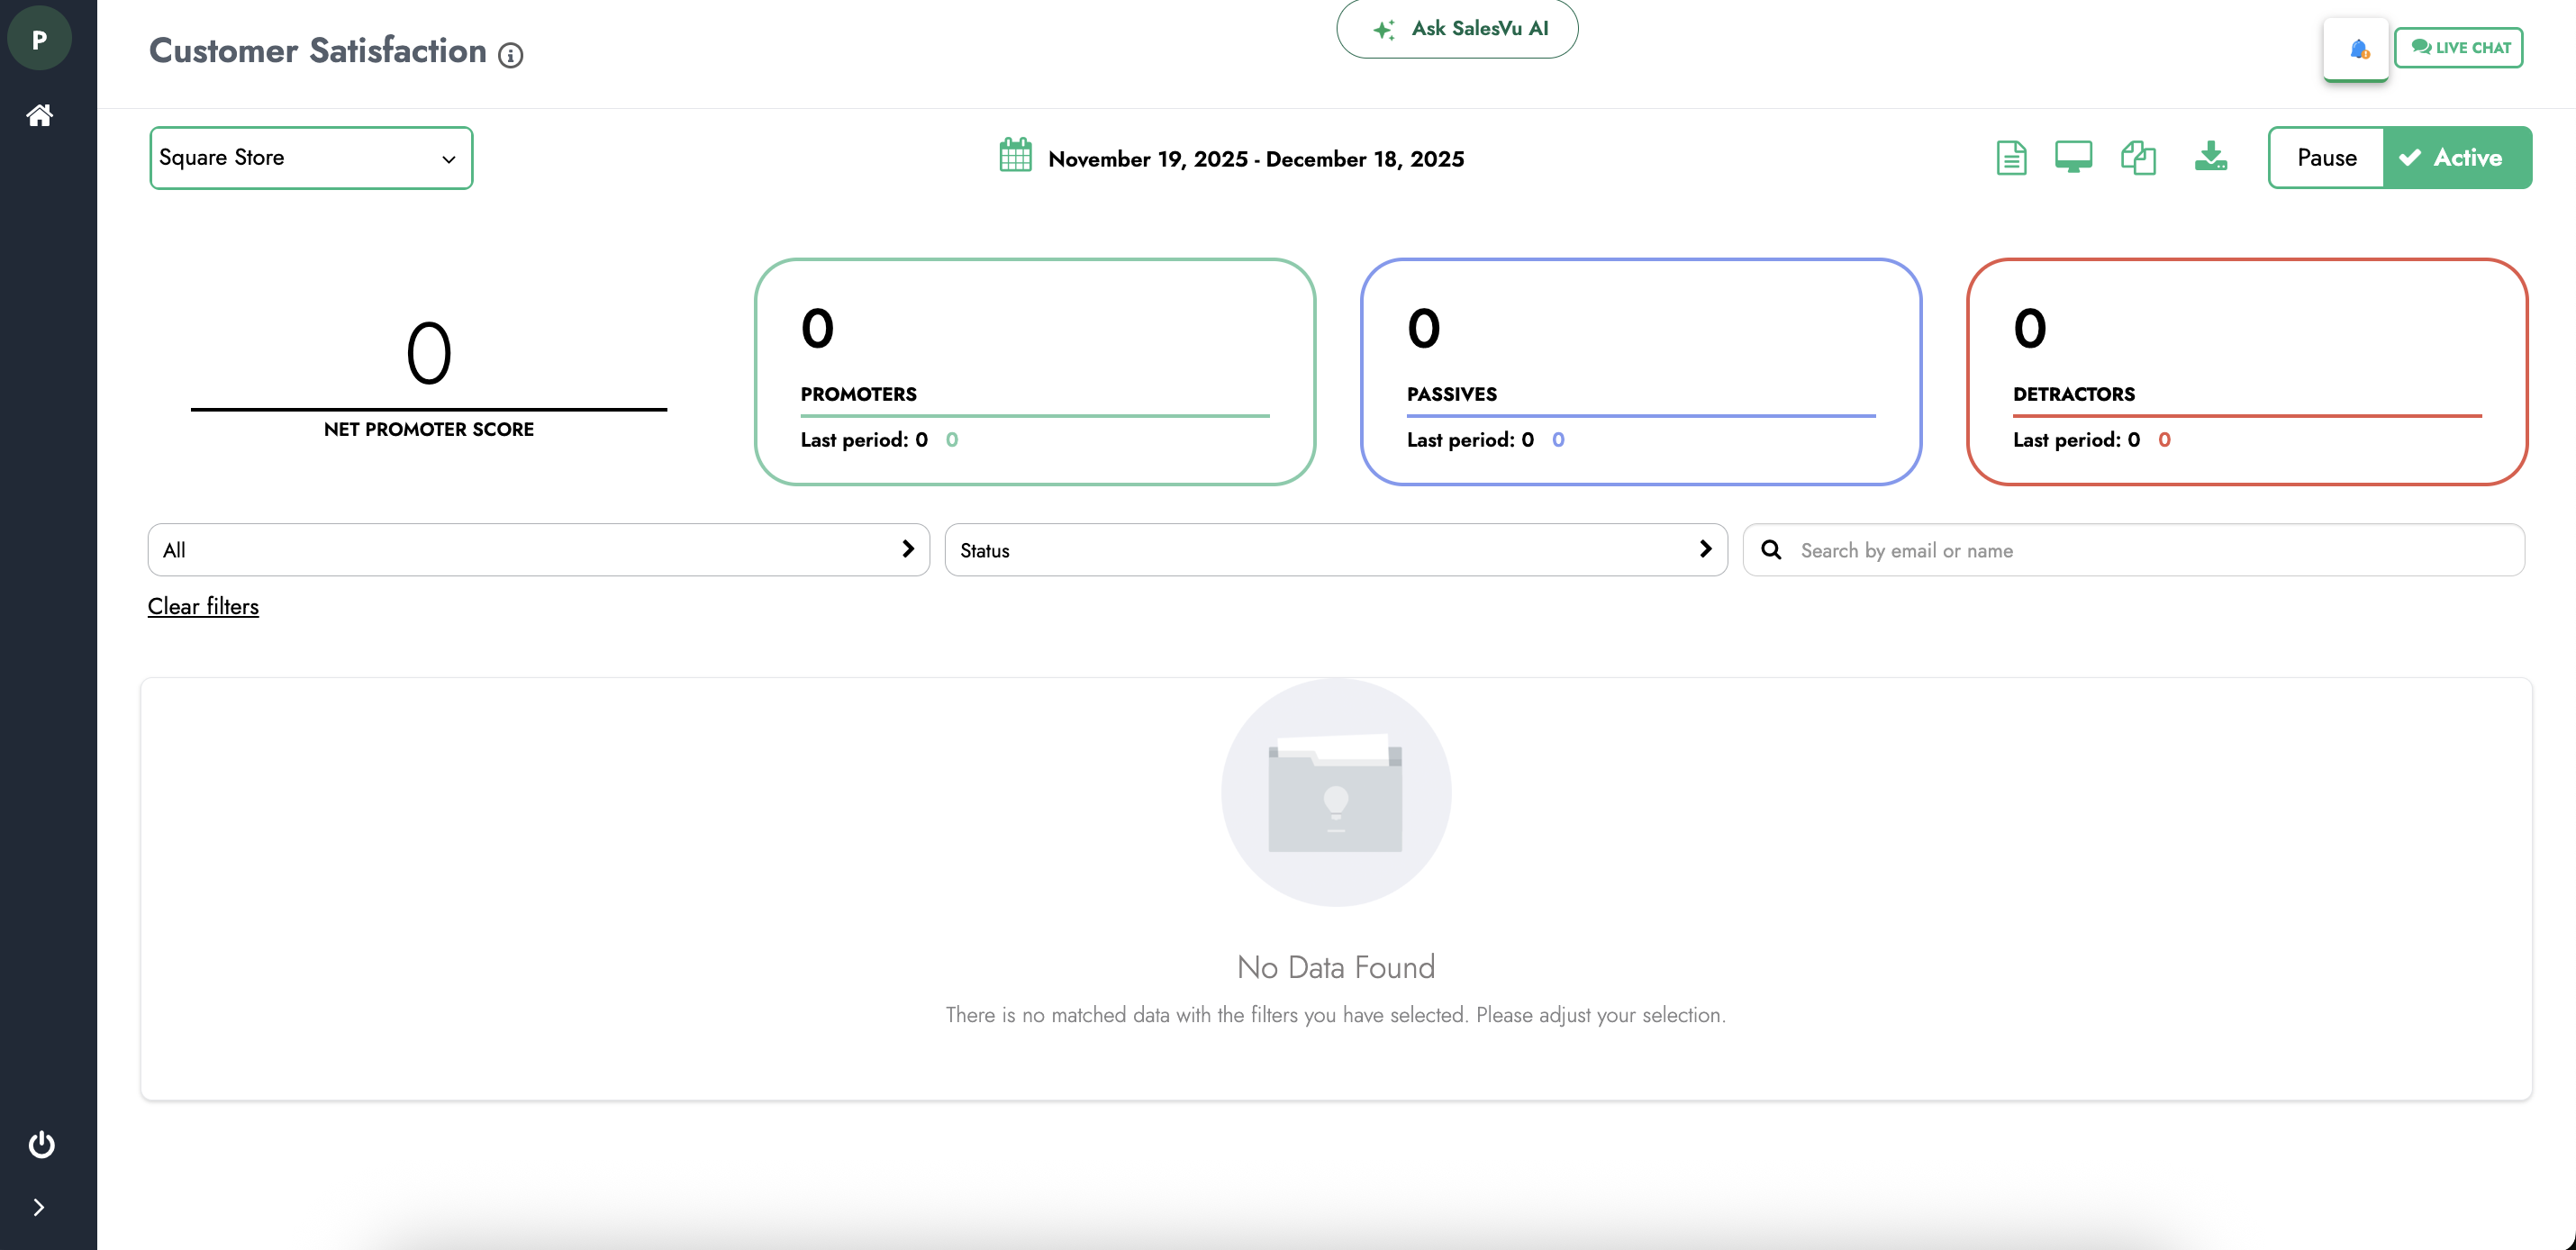Viewport: 2576px width, 1250px height.
Task: Click the document report icon
Action: coord(2011,158)
